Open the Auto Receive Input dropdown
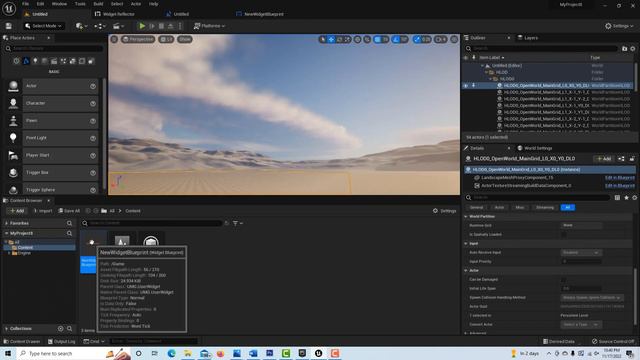This screenshot has width=640, height=360. tap(581, 253)
